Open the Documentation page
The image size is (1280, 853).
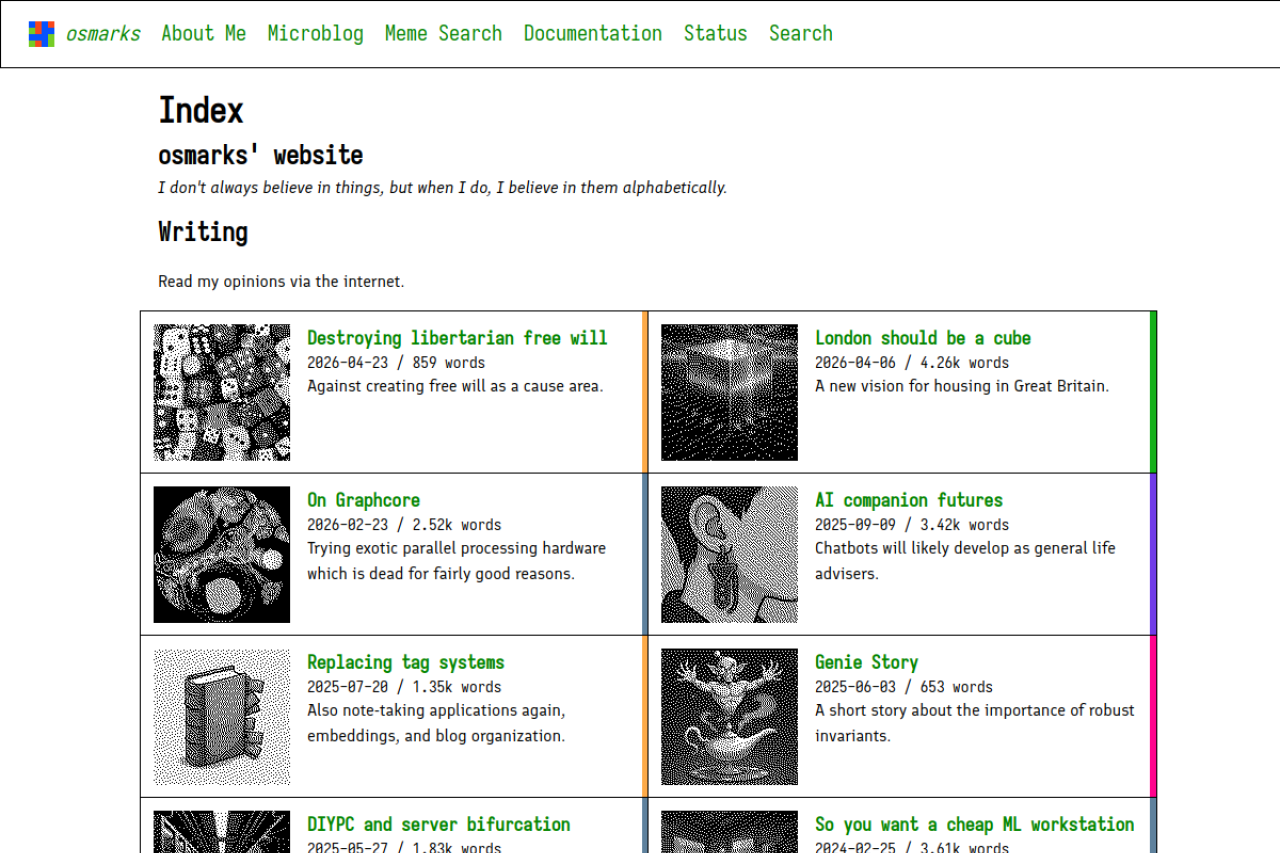coord(593,34)
